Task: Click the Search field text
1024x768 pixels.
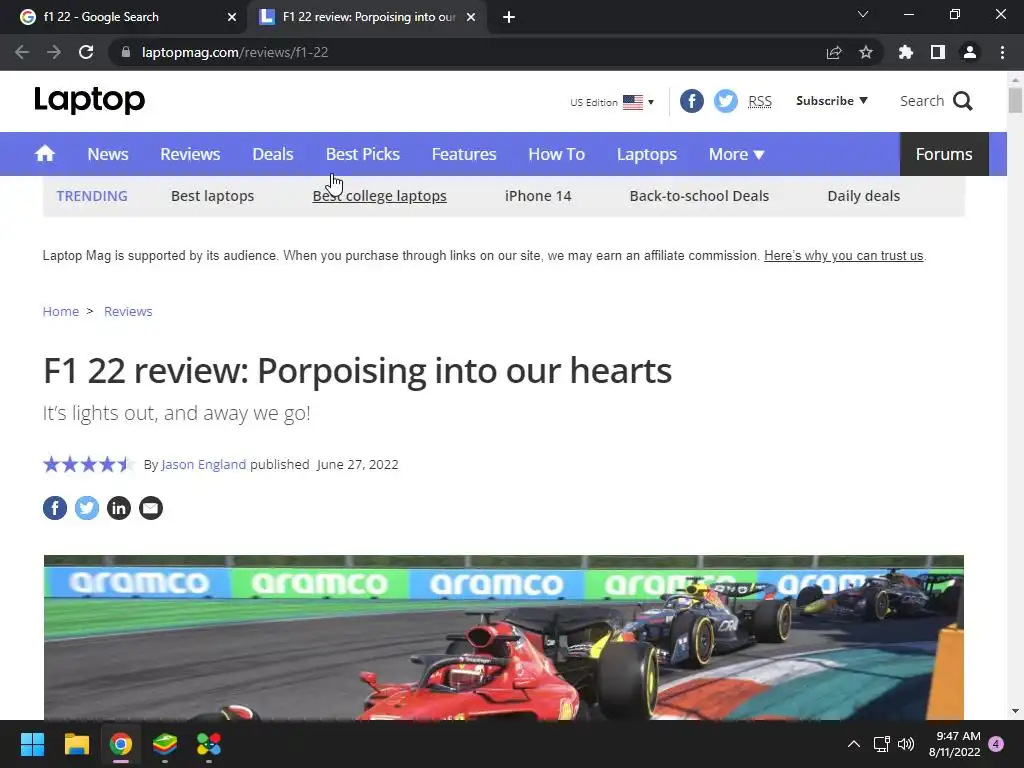Action: point(921,101)
